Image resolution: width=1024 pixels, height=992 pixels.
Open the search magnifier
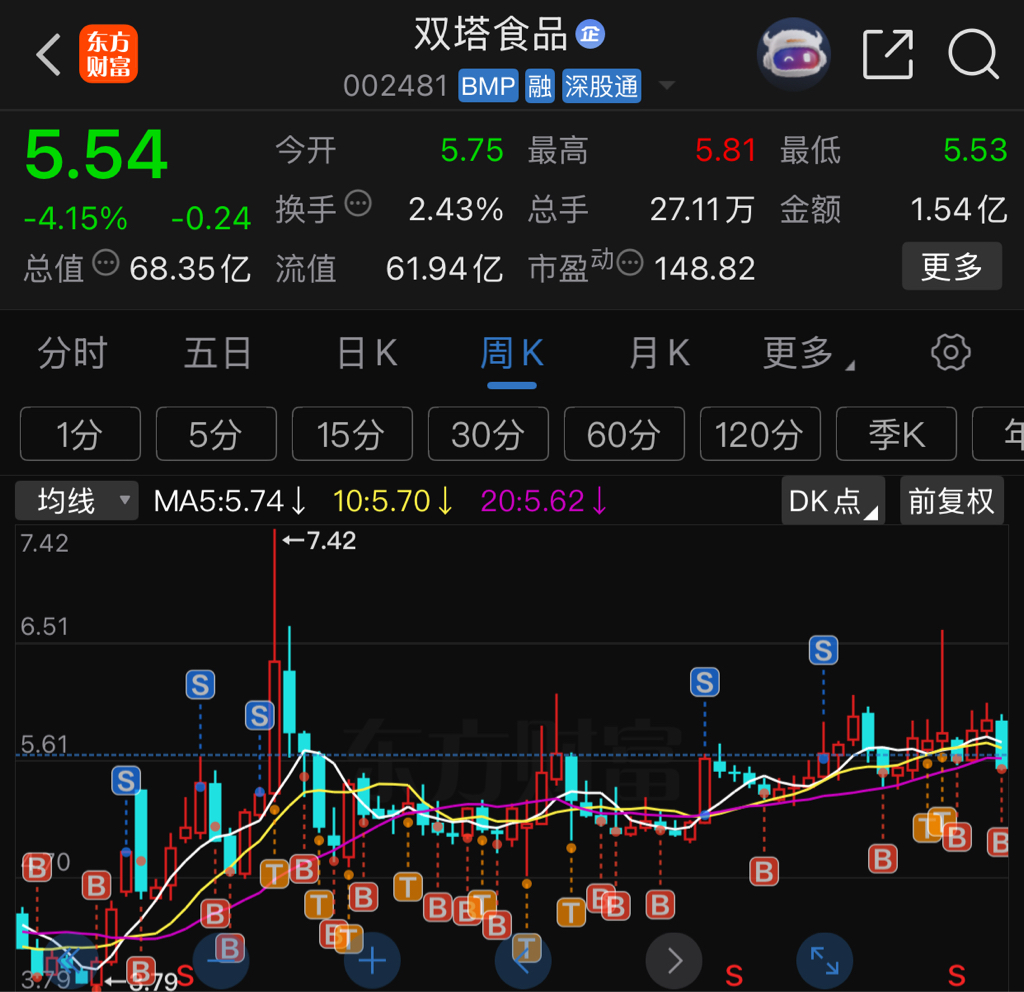pos(974,54)
